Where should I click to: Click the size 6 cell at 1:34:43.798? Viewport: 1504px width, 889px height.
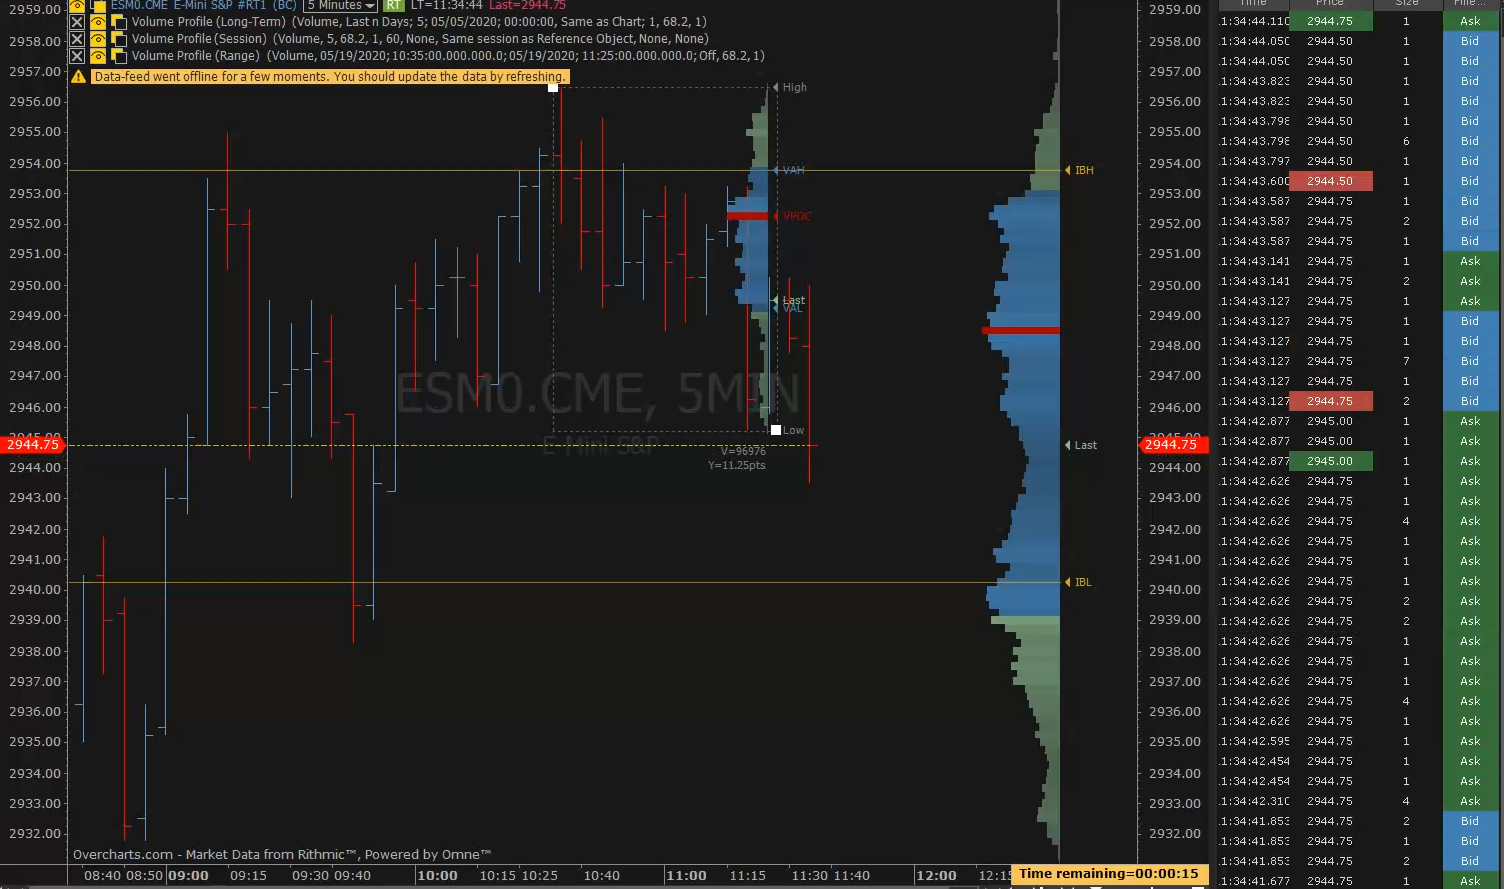tap(1406, 141)
